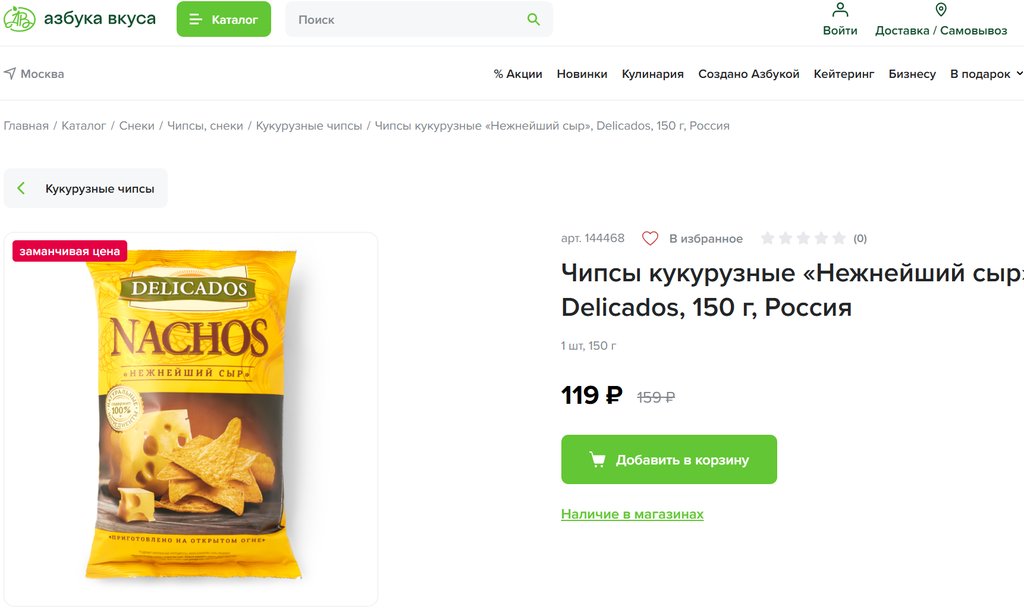Image resolution: width=1024 pixels, height=609 pixels.
Task: Click the Главная breadcrumb link
Action: 26,126
